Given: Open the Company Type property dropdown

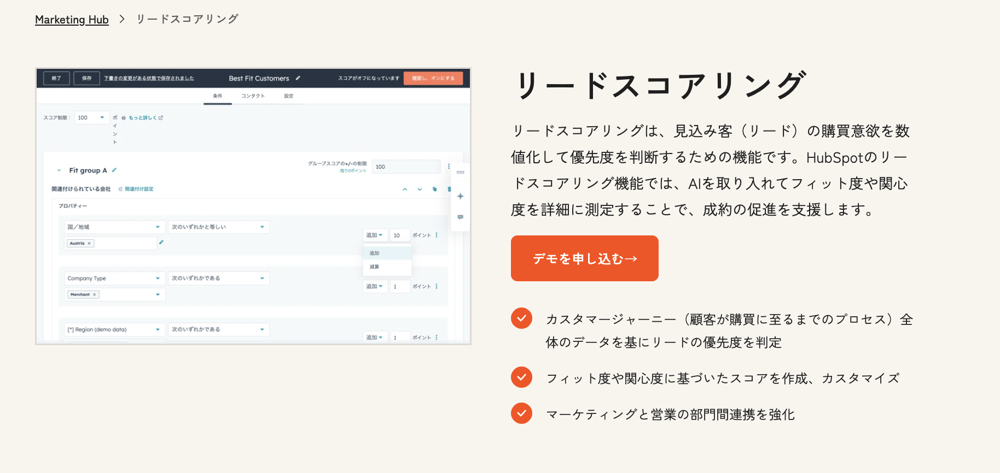Looking at the screenshot, I should click(115, 279).
